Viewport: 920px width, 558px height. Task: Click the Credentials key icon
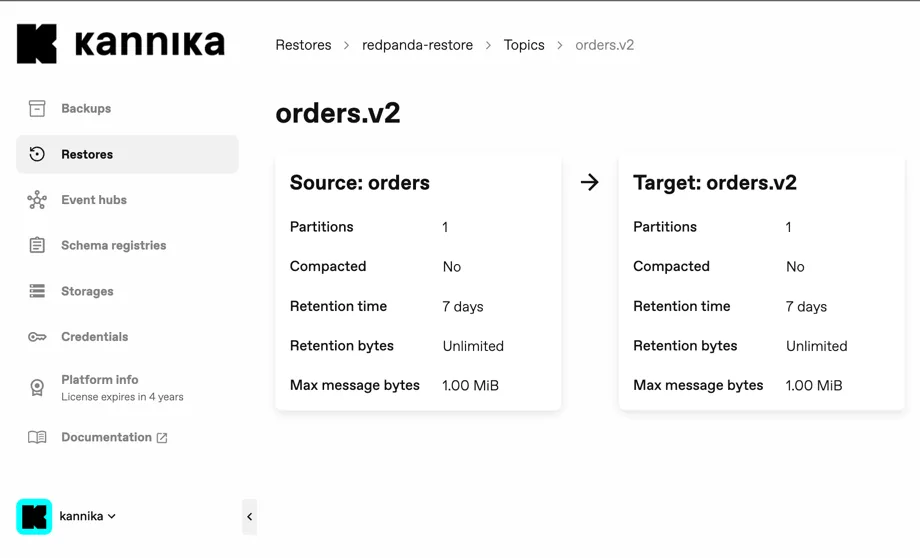click(37, 337)
